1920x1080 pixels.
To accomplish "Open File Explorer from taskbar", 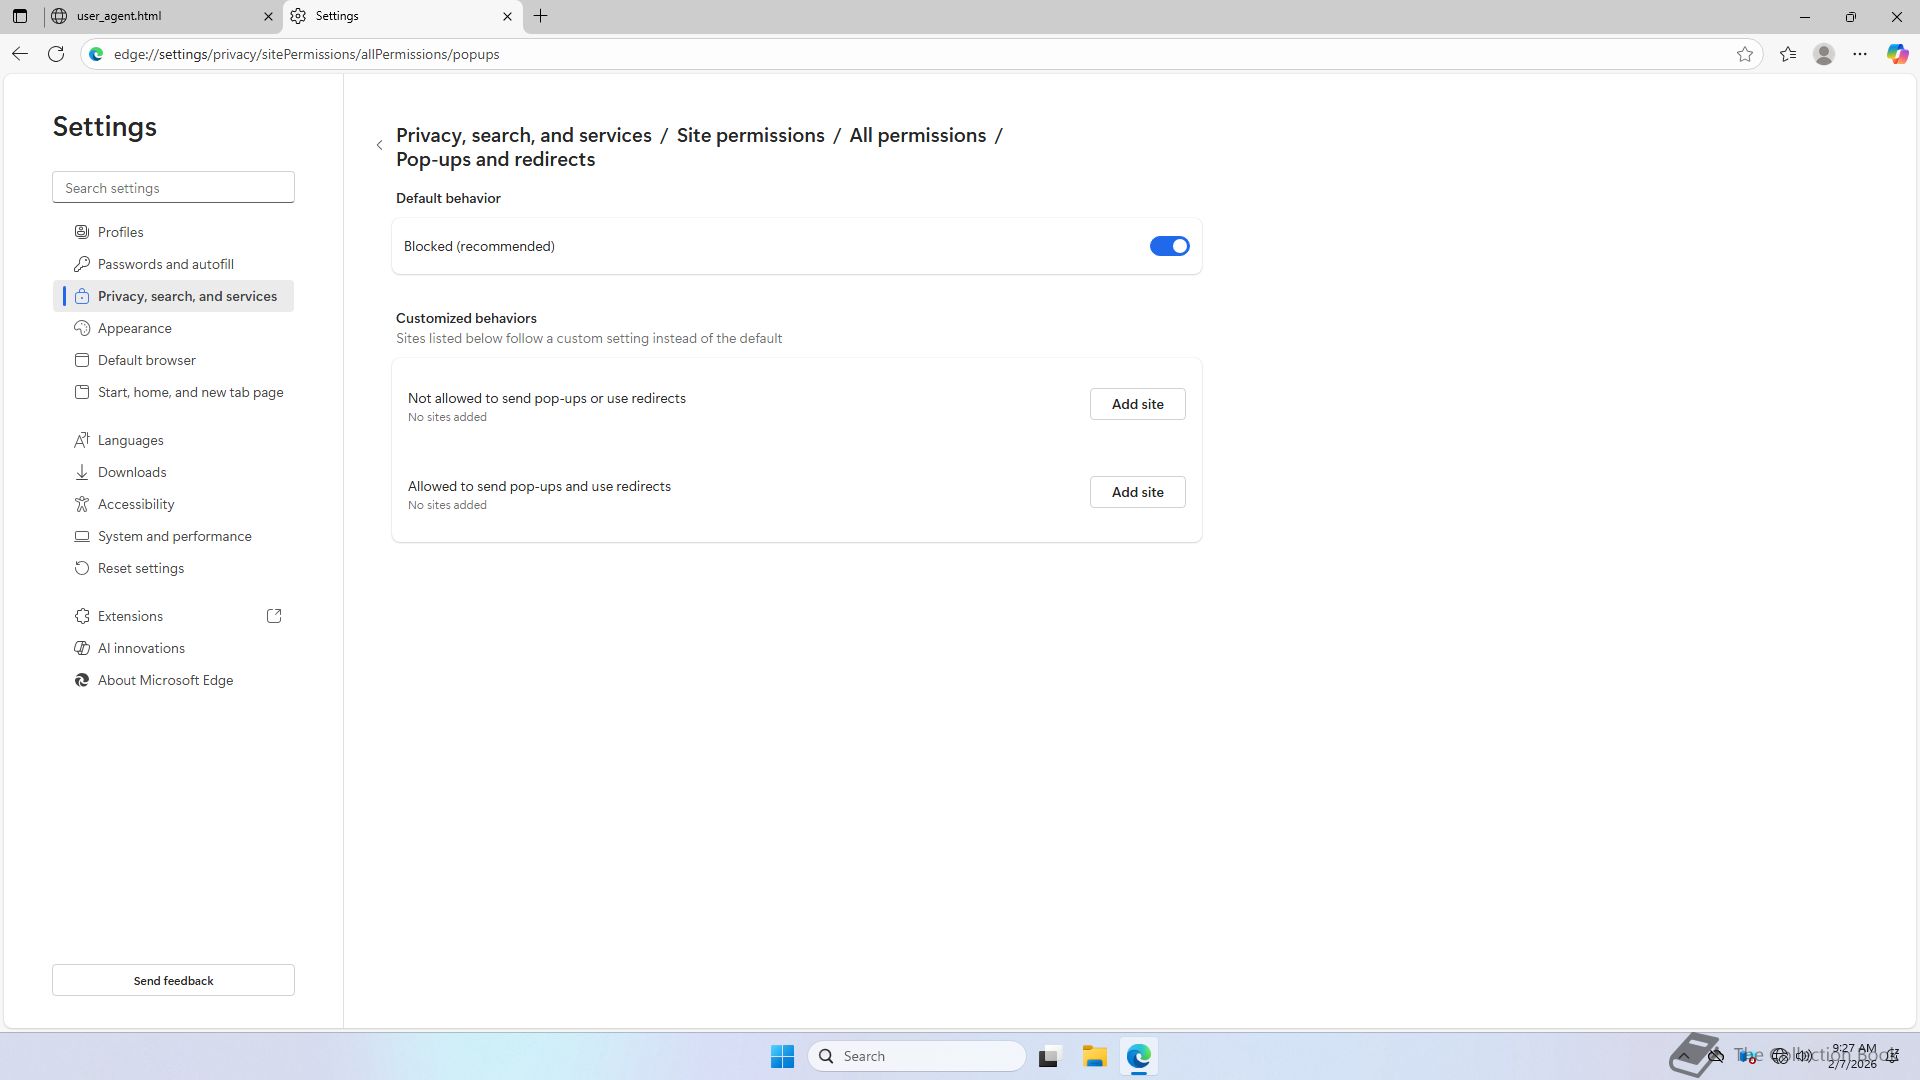I will point(1094,1056).
